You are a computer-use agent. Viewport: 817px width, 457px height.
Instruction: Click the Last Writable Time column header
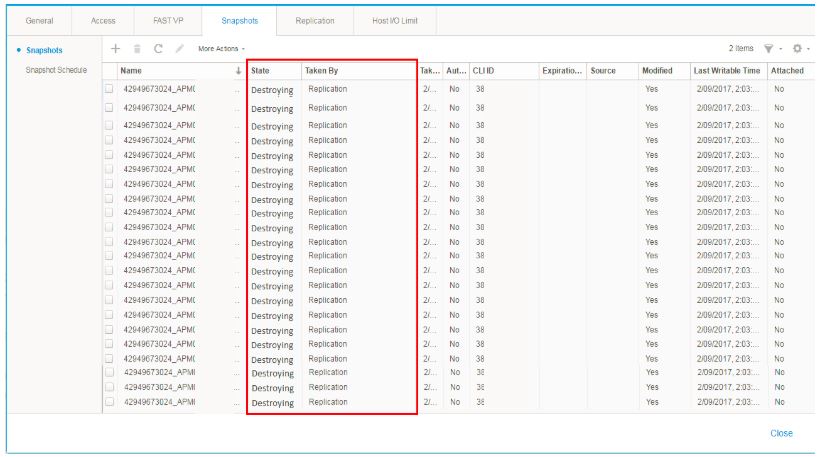[726, 71]
